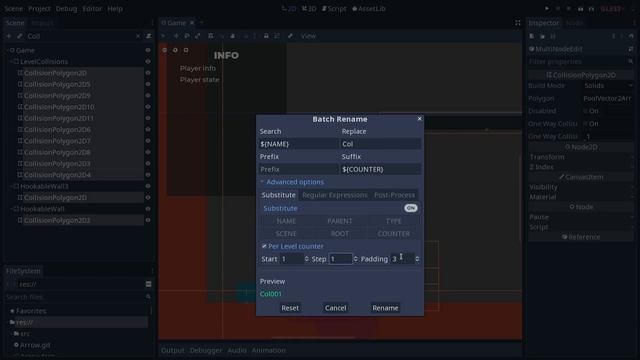
Task: Toggle the Disabled On checkbox
Action: point(585,111)
